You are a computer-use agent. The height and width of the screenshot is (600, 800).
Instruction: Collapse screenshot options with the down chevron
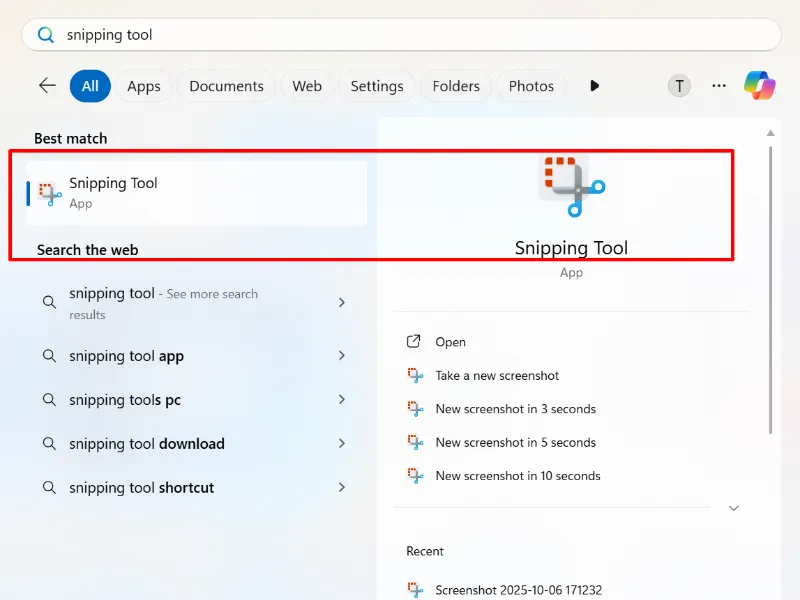pyautogui.click(x=732, y=508)
